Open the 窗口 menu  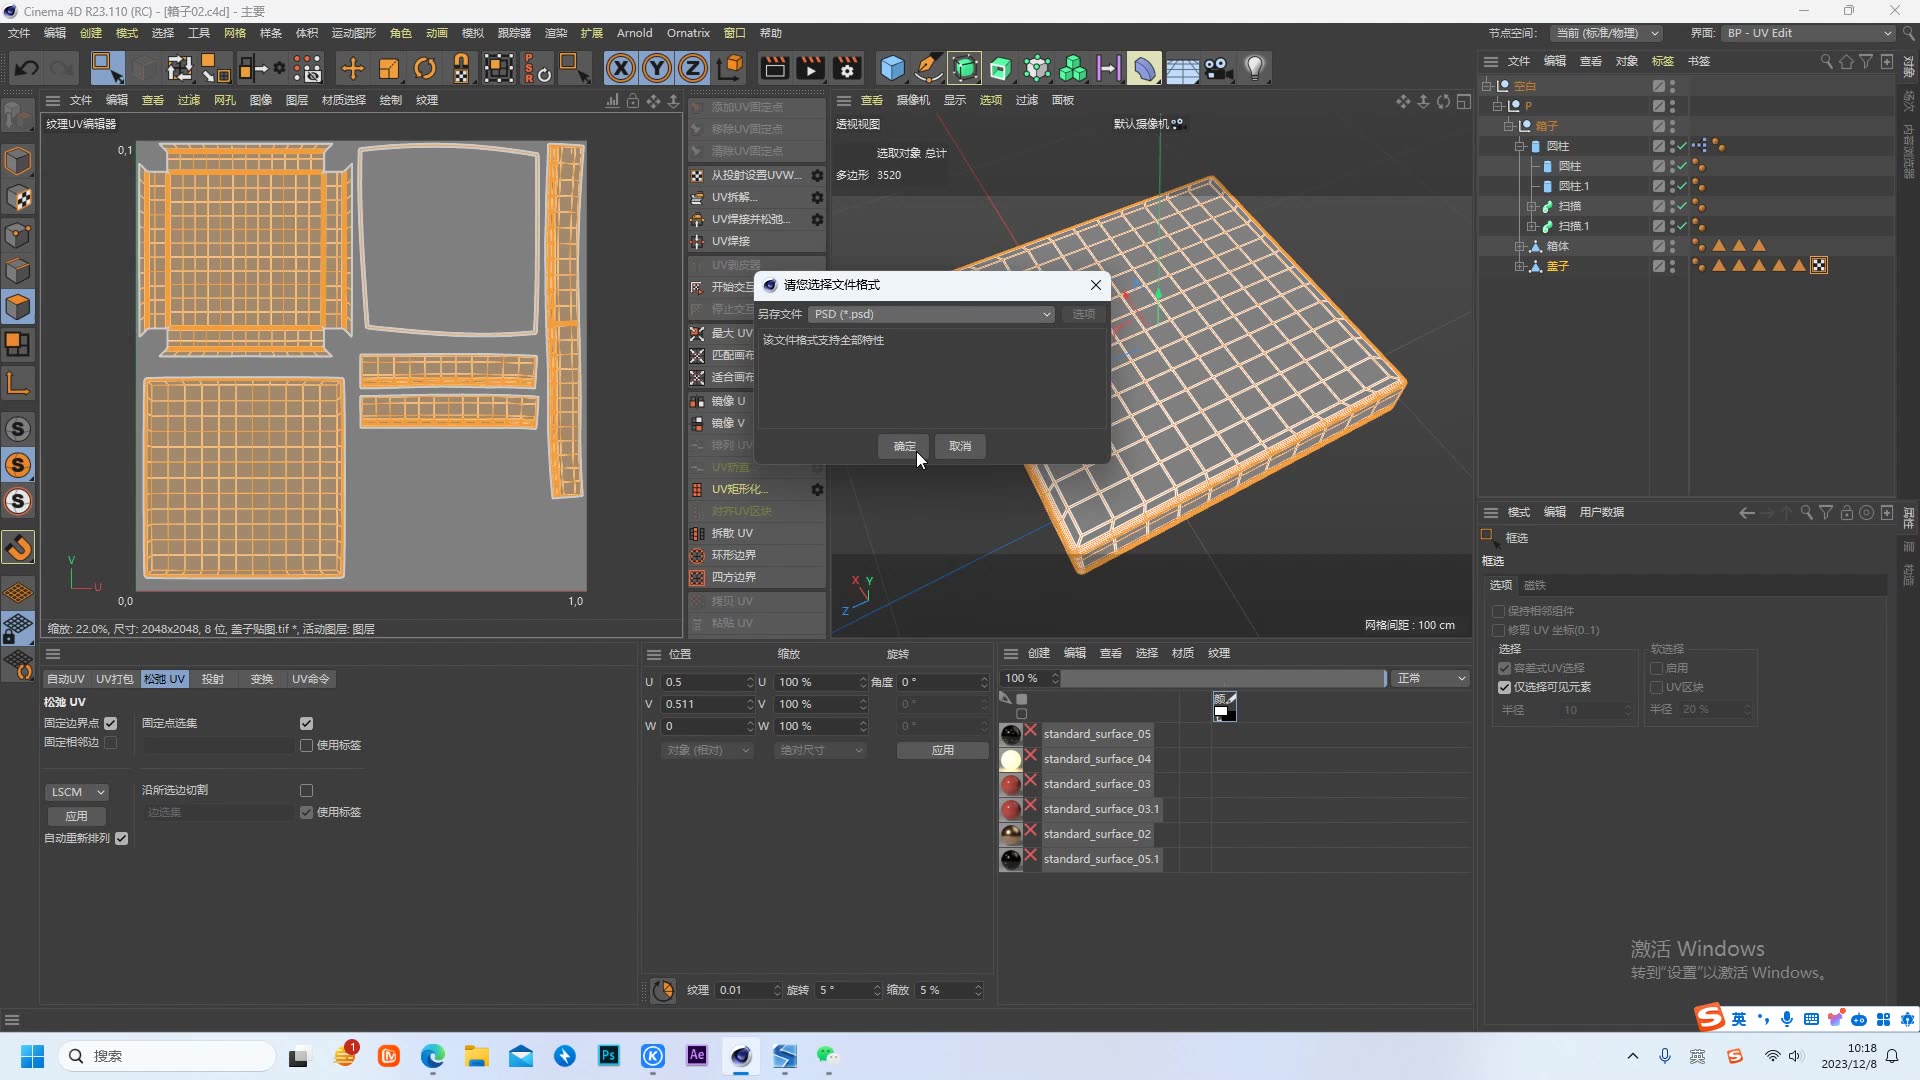click(x=734, y=33)
